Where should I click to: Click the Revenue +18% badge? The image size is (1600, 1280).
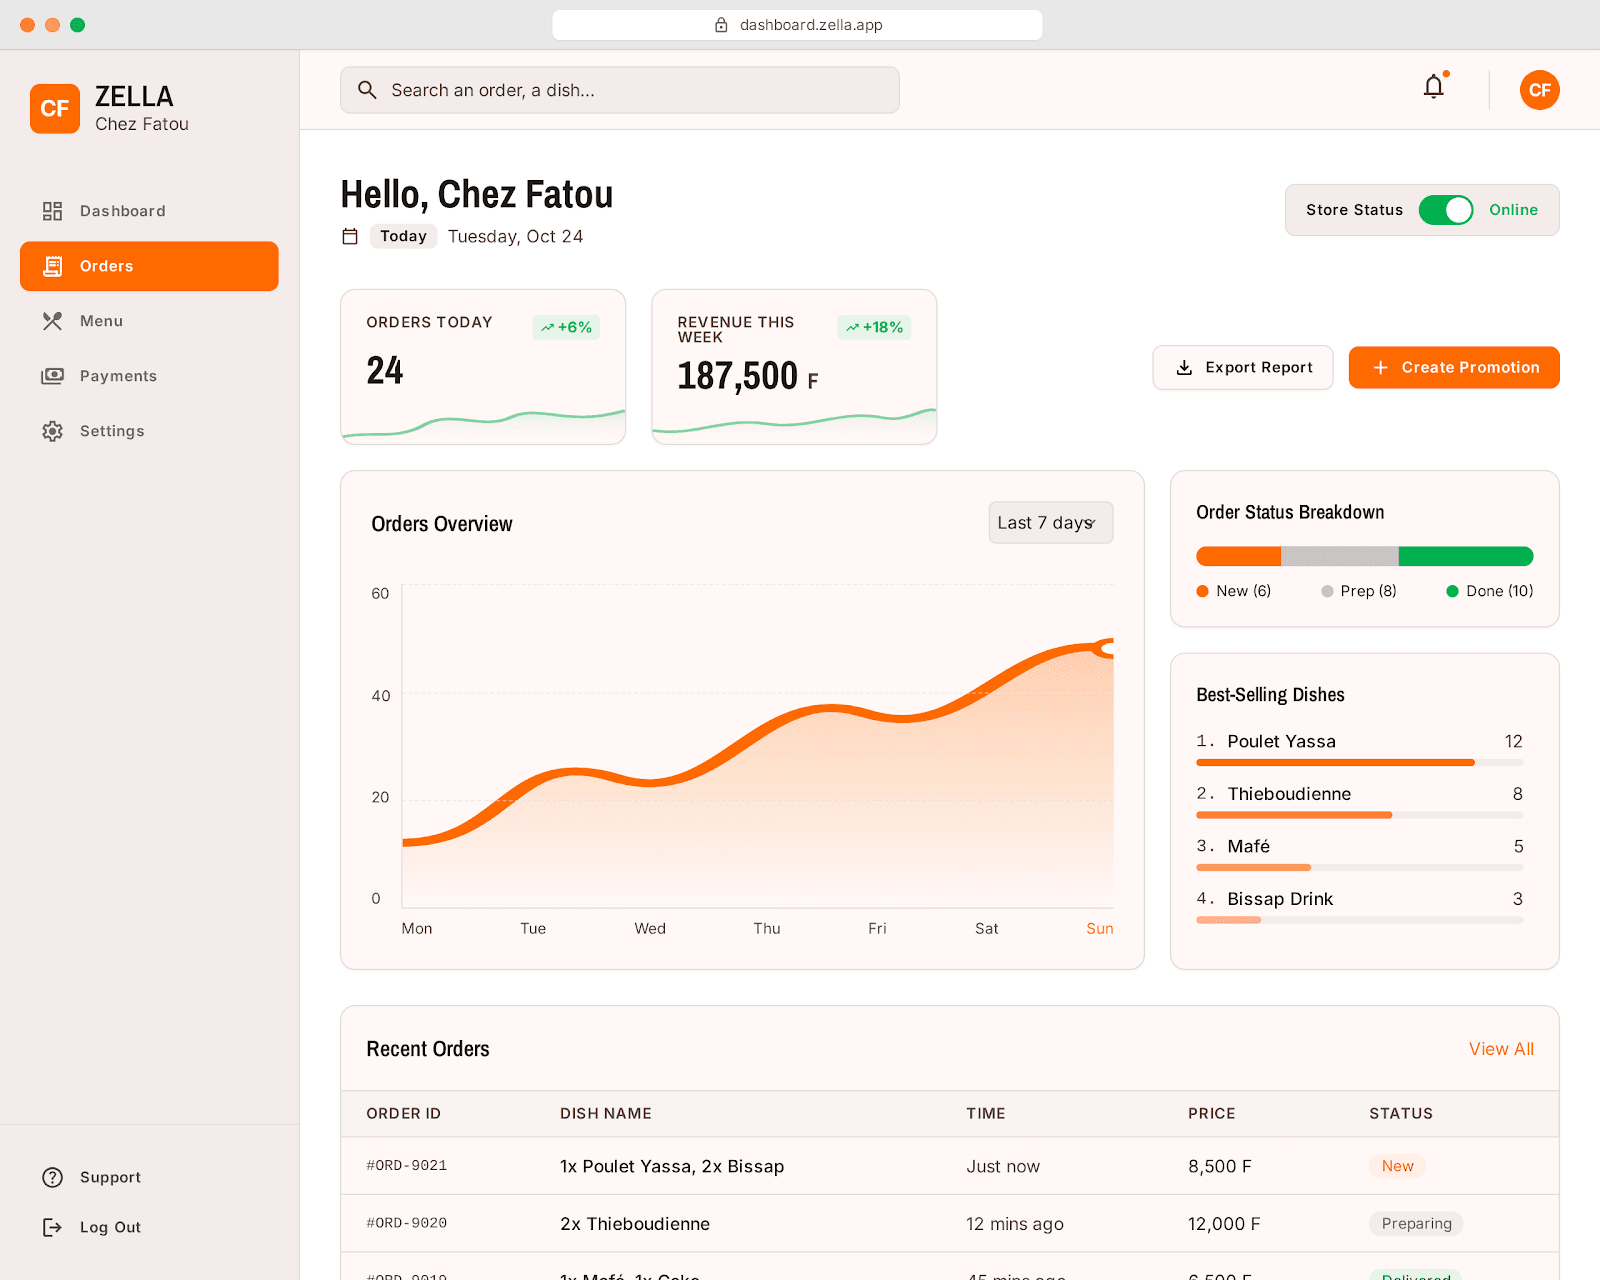click(x=874, y=327)
